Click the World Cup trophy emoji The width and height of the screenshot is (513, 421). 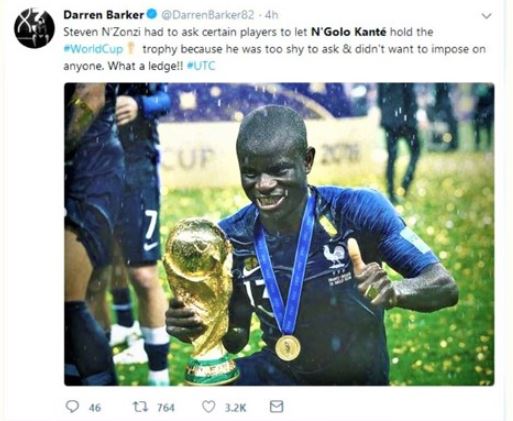coord(131,49)
